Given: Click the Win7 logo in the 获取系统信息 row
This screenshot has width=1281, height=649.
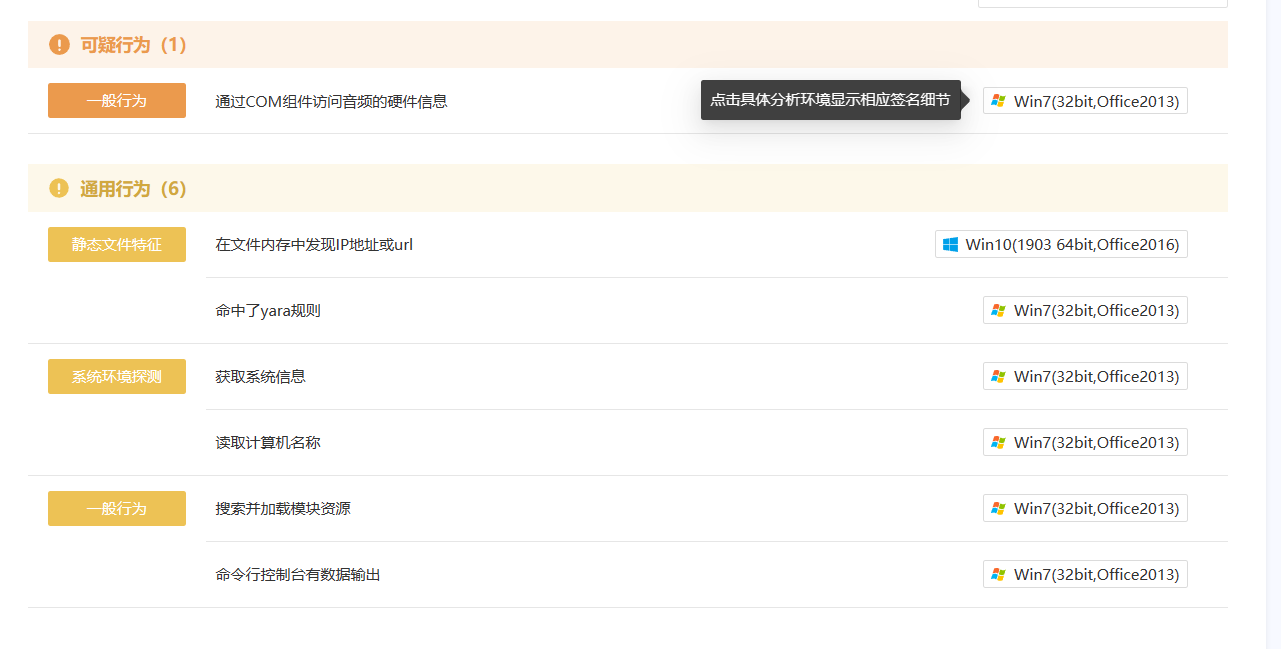Looking at the screenshot, I should click(998, 377).
